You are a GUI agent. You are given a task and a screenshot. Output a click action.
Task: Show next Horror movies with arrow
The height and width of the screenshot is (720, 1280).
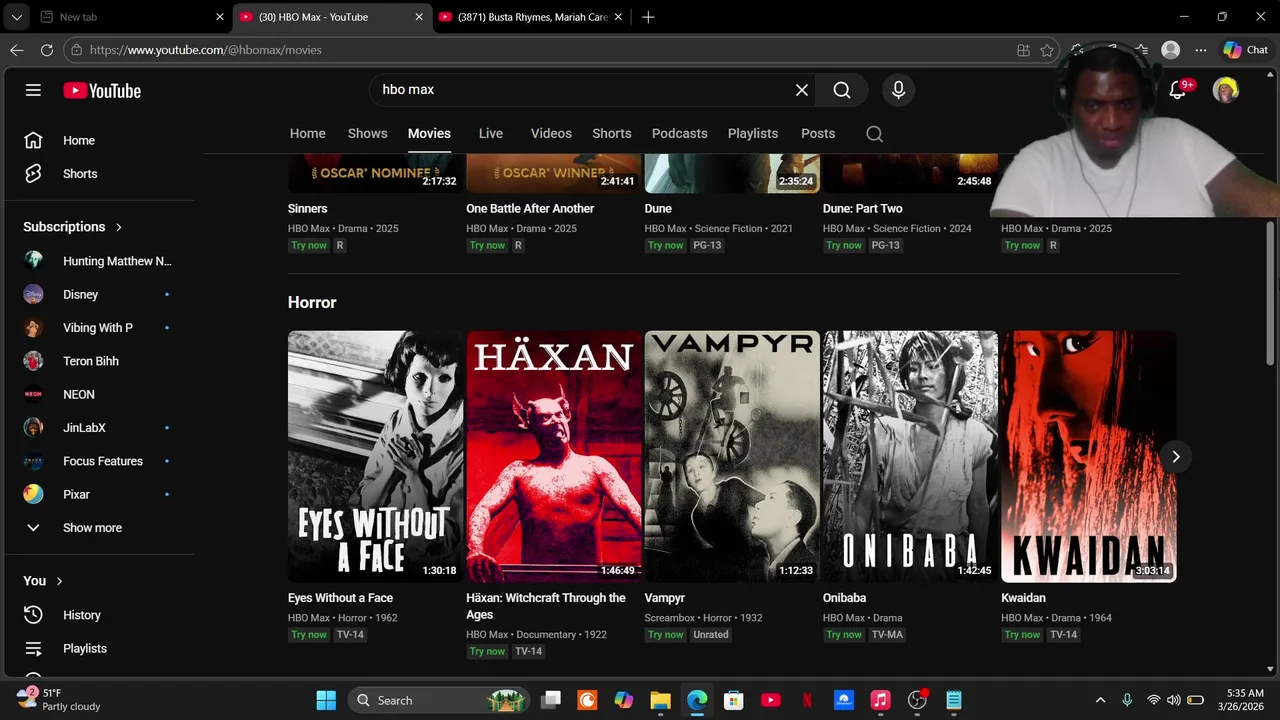1176,457
